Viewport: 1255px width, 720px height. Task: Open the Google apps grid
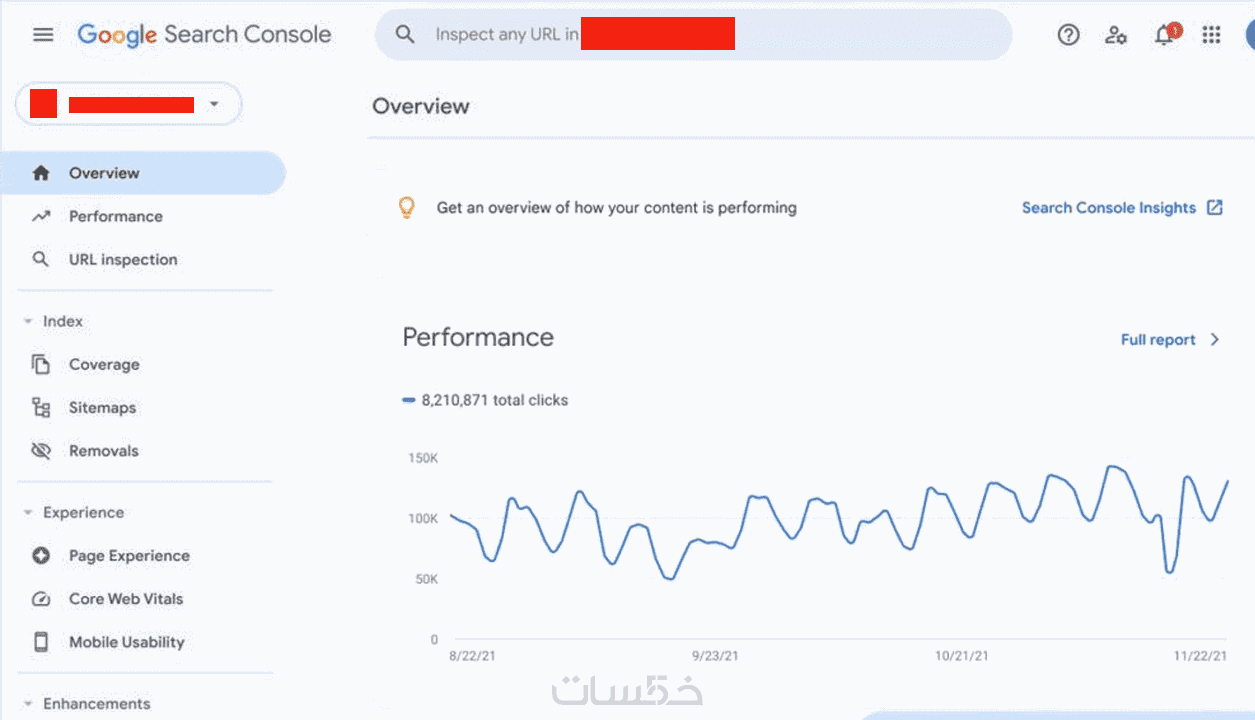pos(1211,35)
